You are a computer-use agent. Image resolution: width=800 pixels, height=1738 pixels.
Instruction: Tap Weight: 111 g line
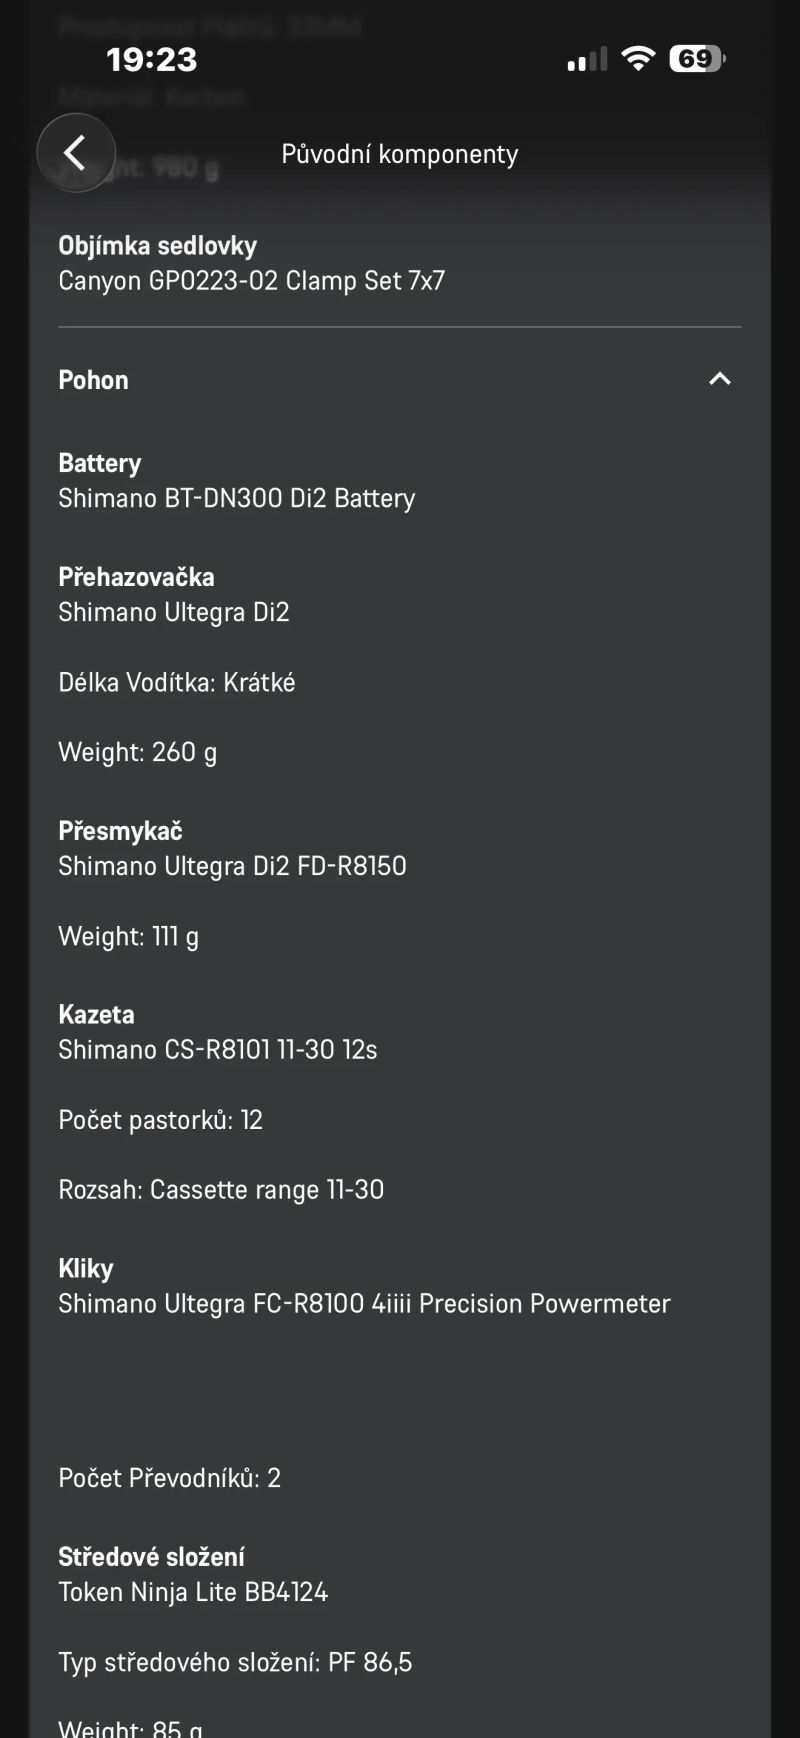129,937
